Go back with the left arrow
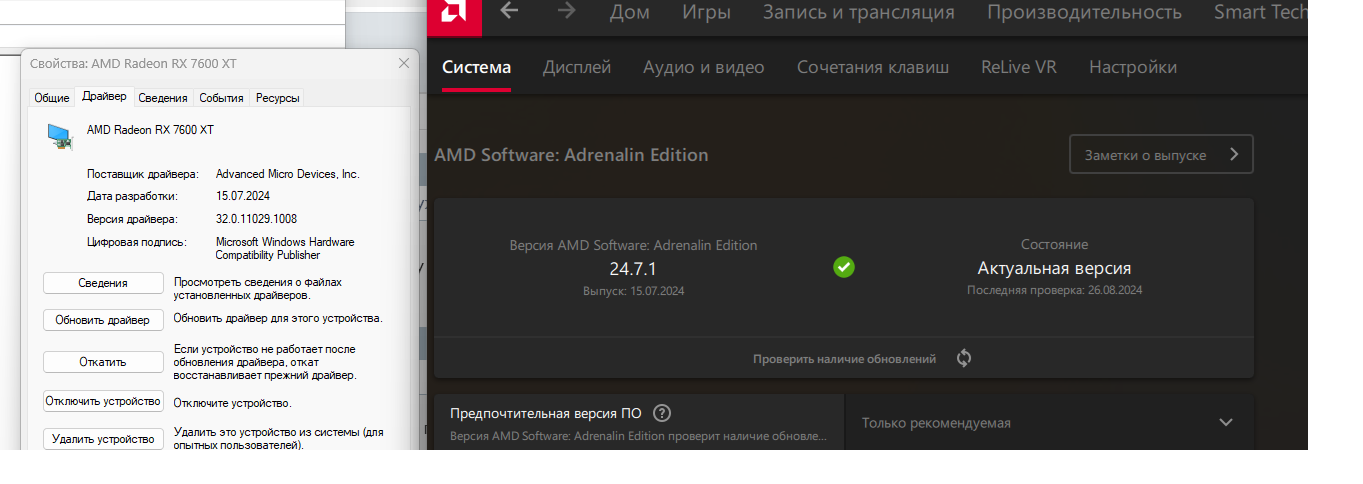This screenshot has height=484, width=1363. [509, 11]
